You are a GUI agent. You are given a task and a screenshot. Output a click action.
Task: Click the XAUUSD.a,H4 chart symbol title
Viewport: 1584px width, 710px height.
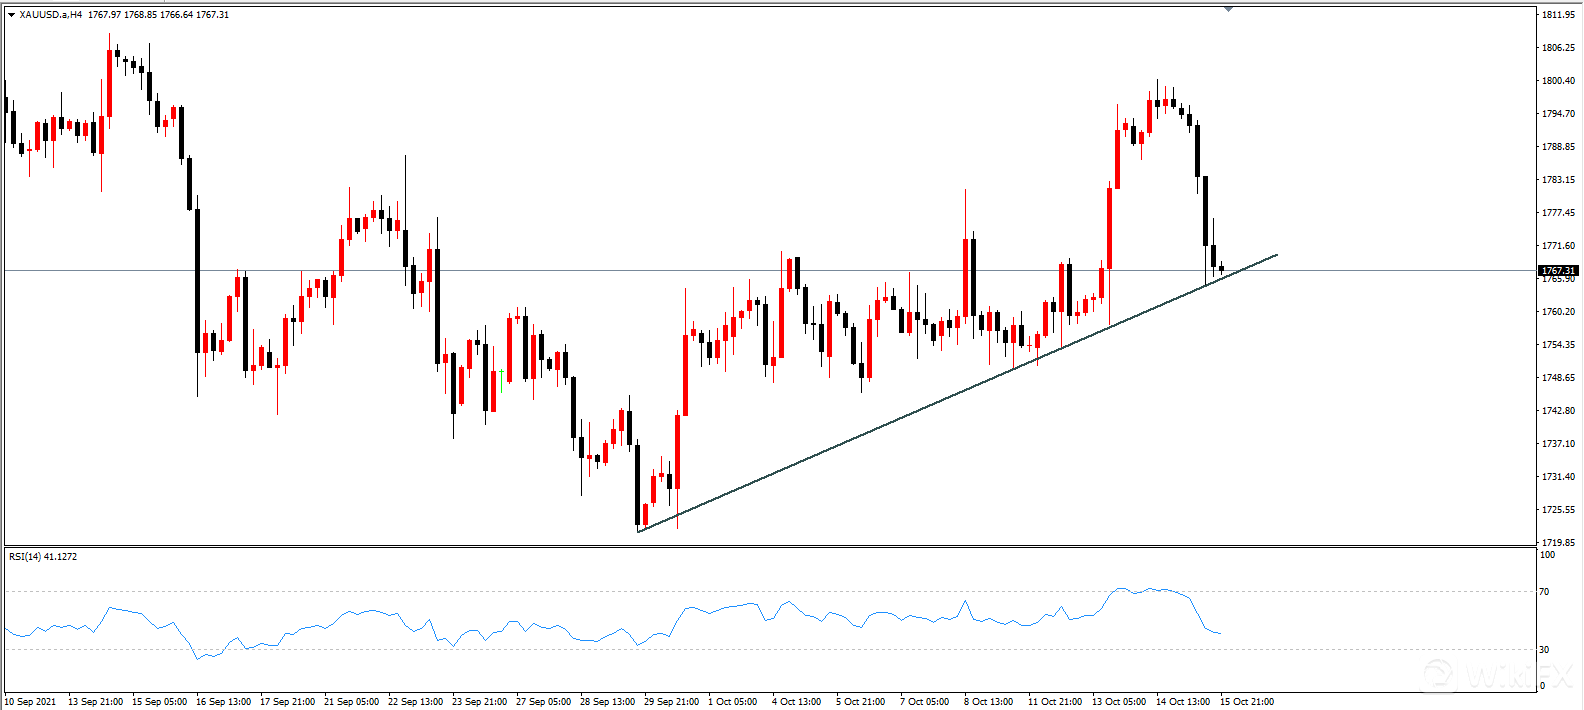coord(51,15)
